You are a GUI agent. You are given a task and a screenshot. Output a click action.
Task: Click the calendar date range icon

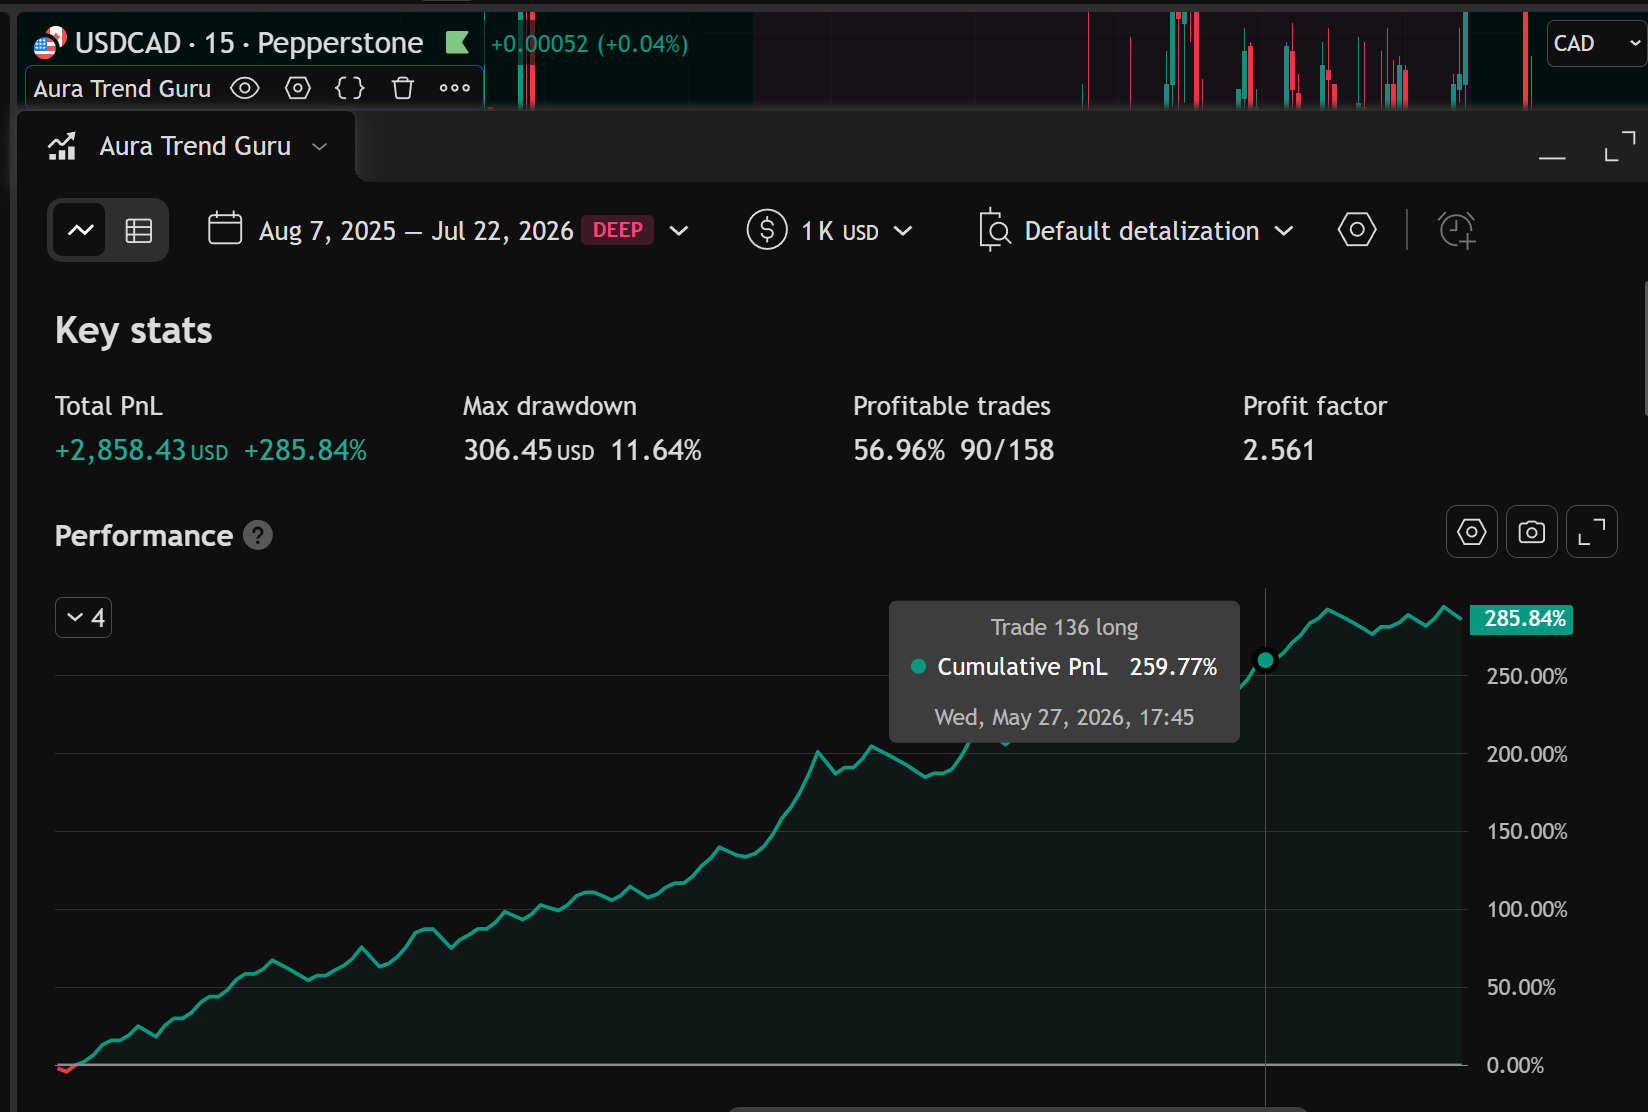(x=225, y=229)
